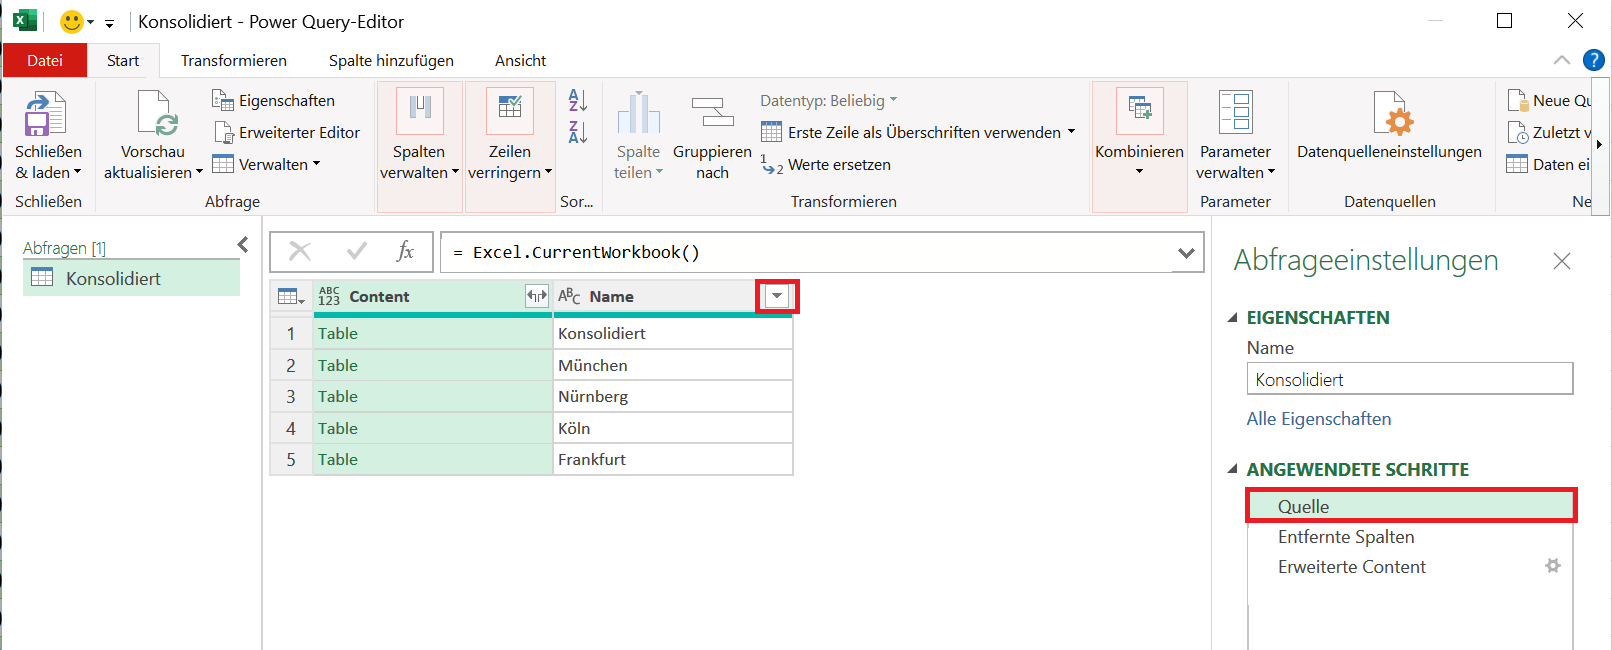Select the Quelle step
Screen dimensions: 1612x650
pyautogui.click(x=1411, y=506)
